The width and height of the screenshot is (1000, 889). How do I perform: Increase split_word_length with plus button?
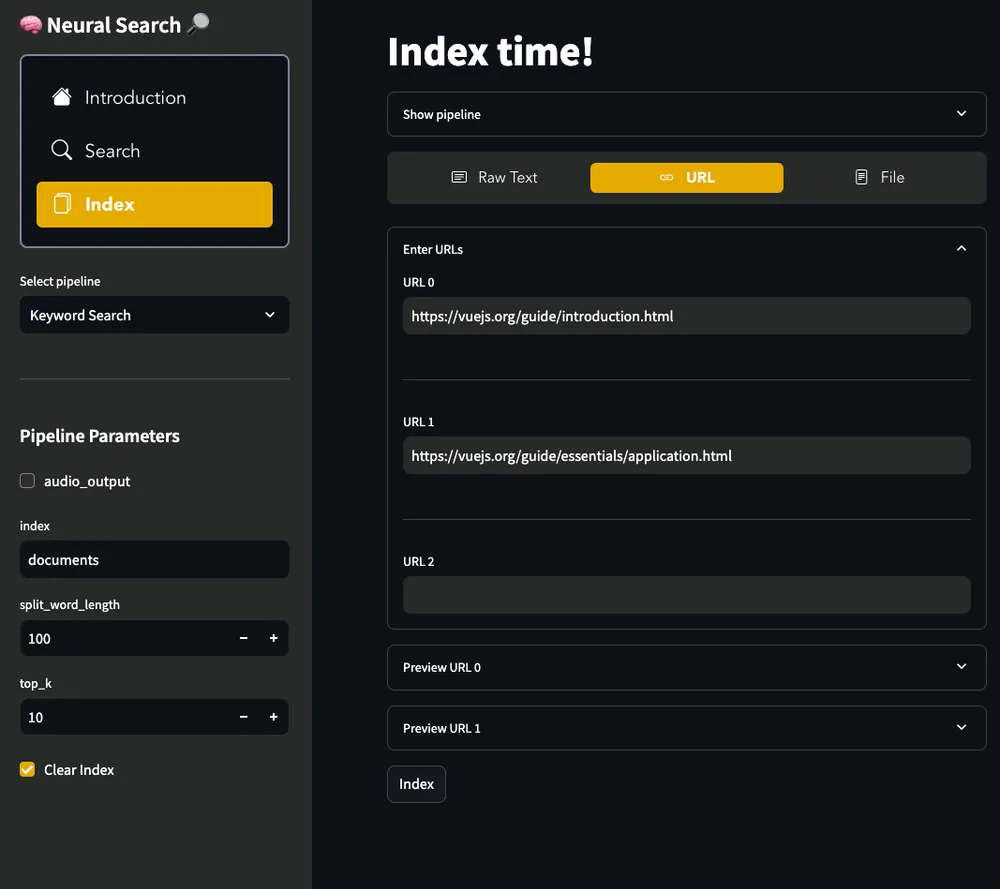pos(274,638)
